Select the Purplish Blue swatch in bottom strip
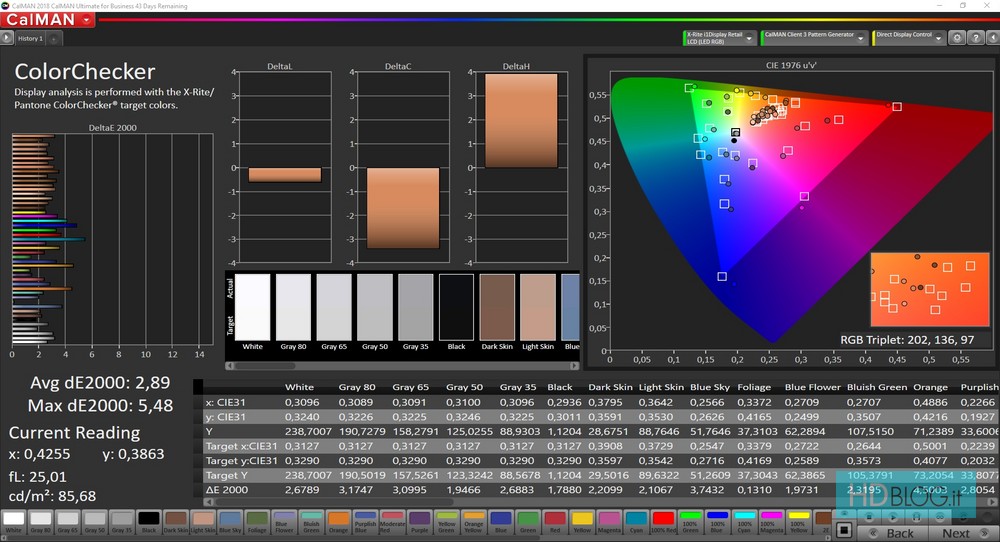This screenshot has height=542, width=1000. [x=365, y=522]
